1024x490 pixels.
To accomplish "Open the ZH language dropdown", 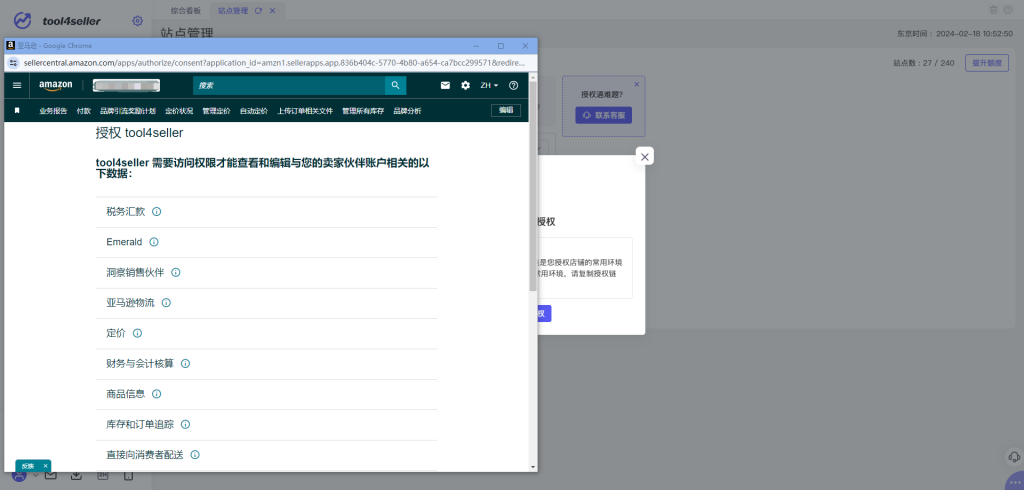I will (489, 86).
